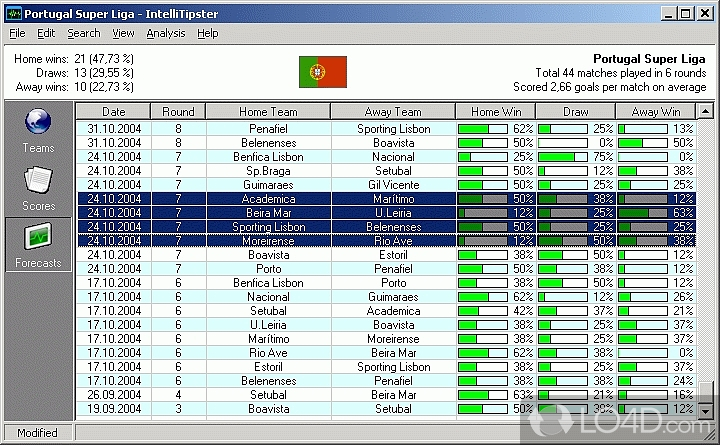This screenshot has height=445, width=720.
Task: Click the vertical scrollbar track
Action: point(705,248)
